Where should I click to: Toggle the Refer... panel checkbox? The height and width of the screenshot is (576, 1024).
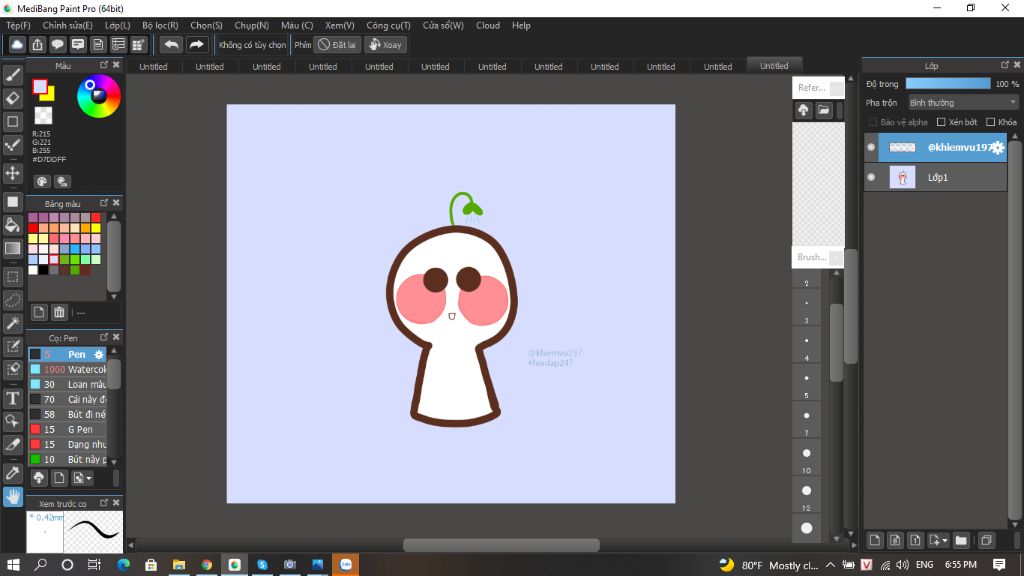click(x=836, y=88)
